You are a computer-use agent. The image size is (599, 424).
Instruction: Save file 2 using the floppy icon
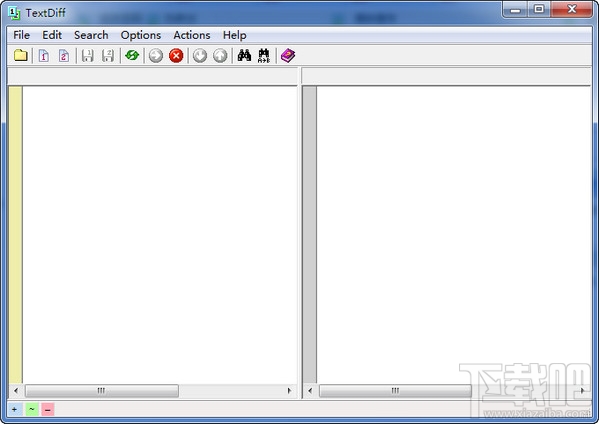click(108, 56)
